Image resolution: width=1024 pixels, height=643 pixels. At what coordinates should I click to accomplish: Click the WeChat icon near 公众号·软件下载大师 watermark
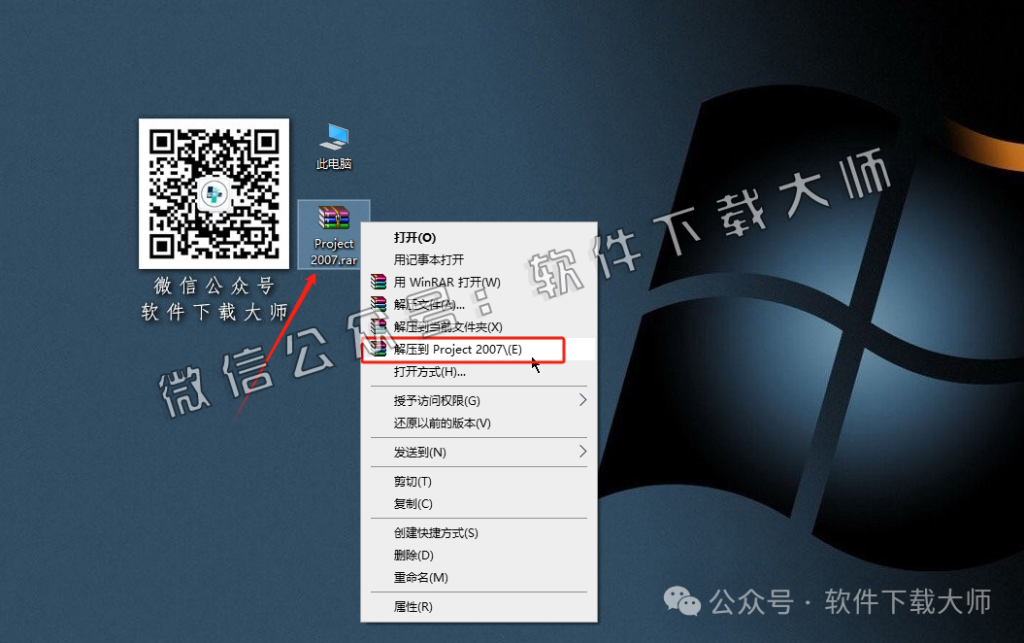tap(682, 602)
